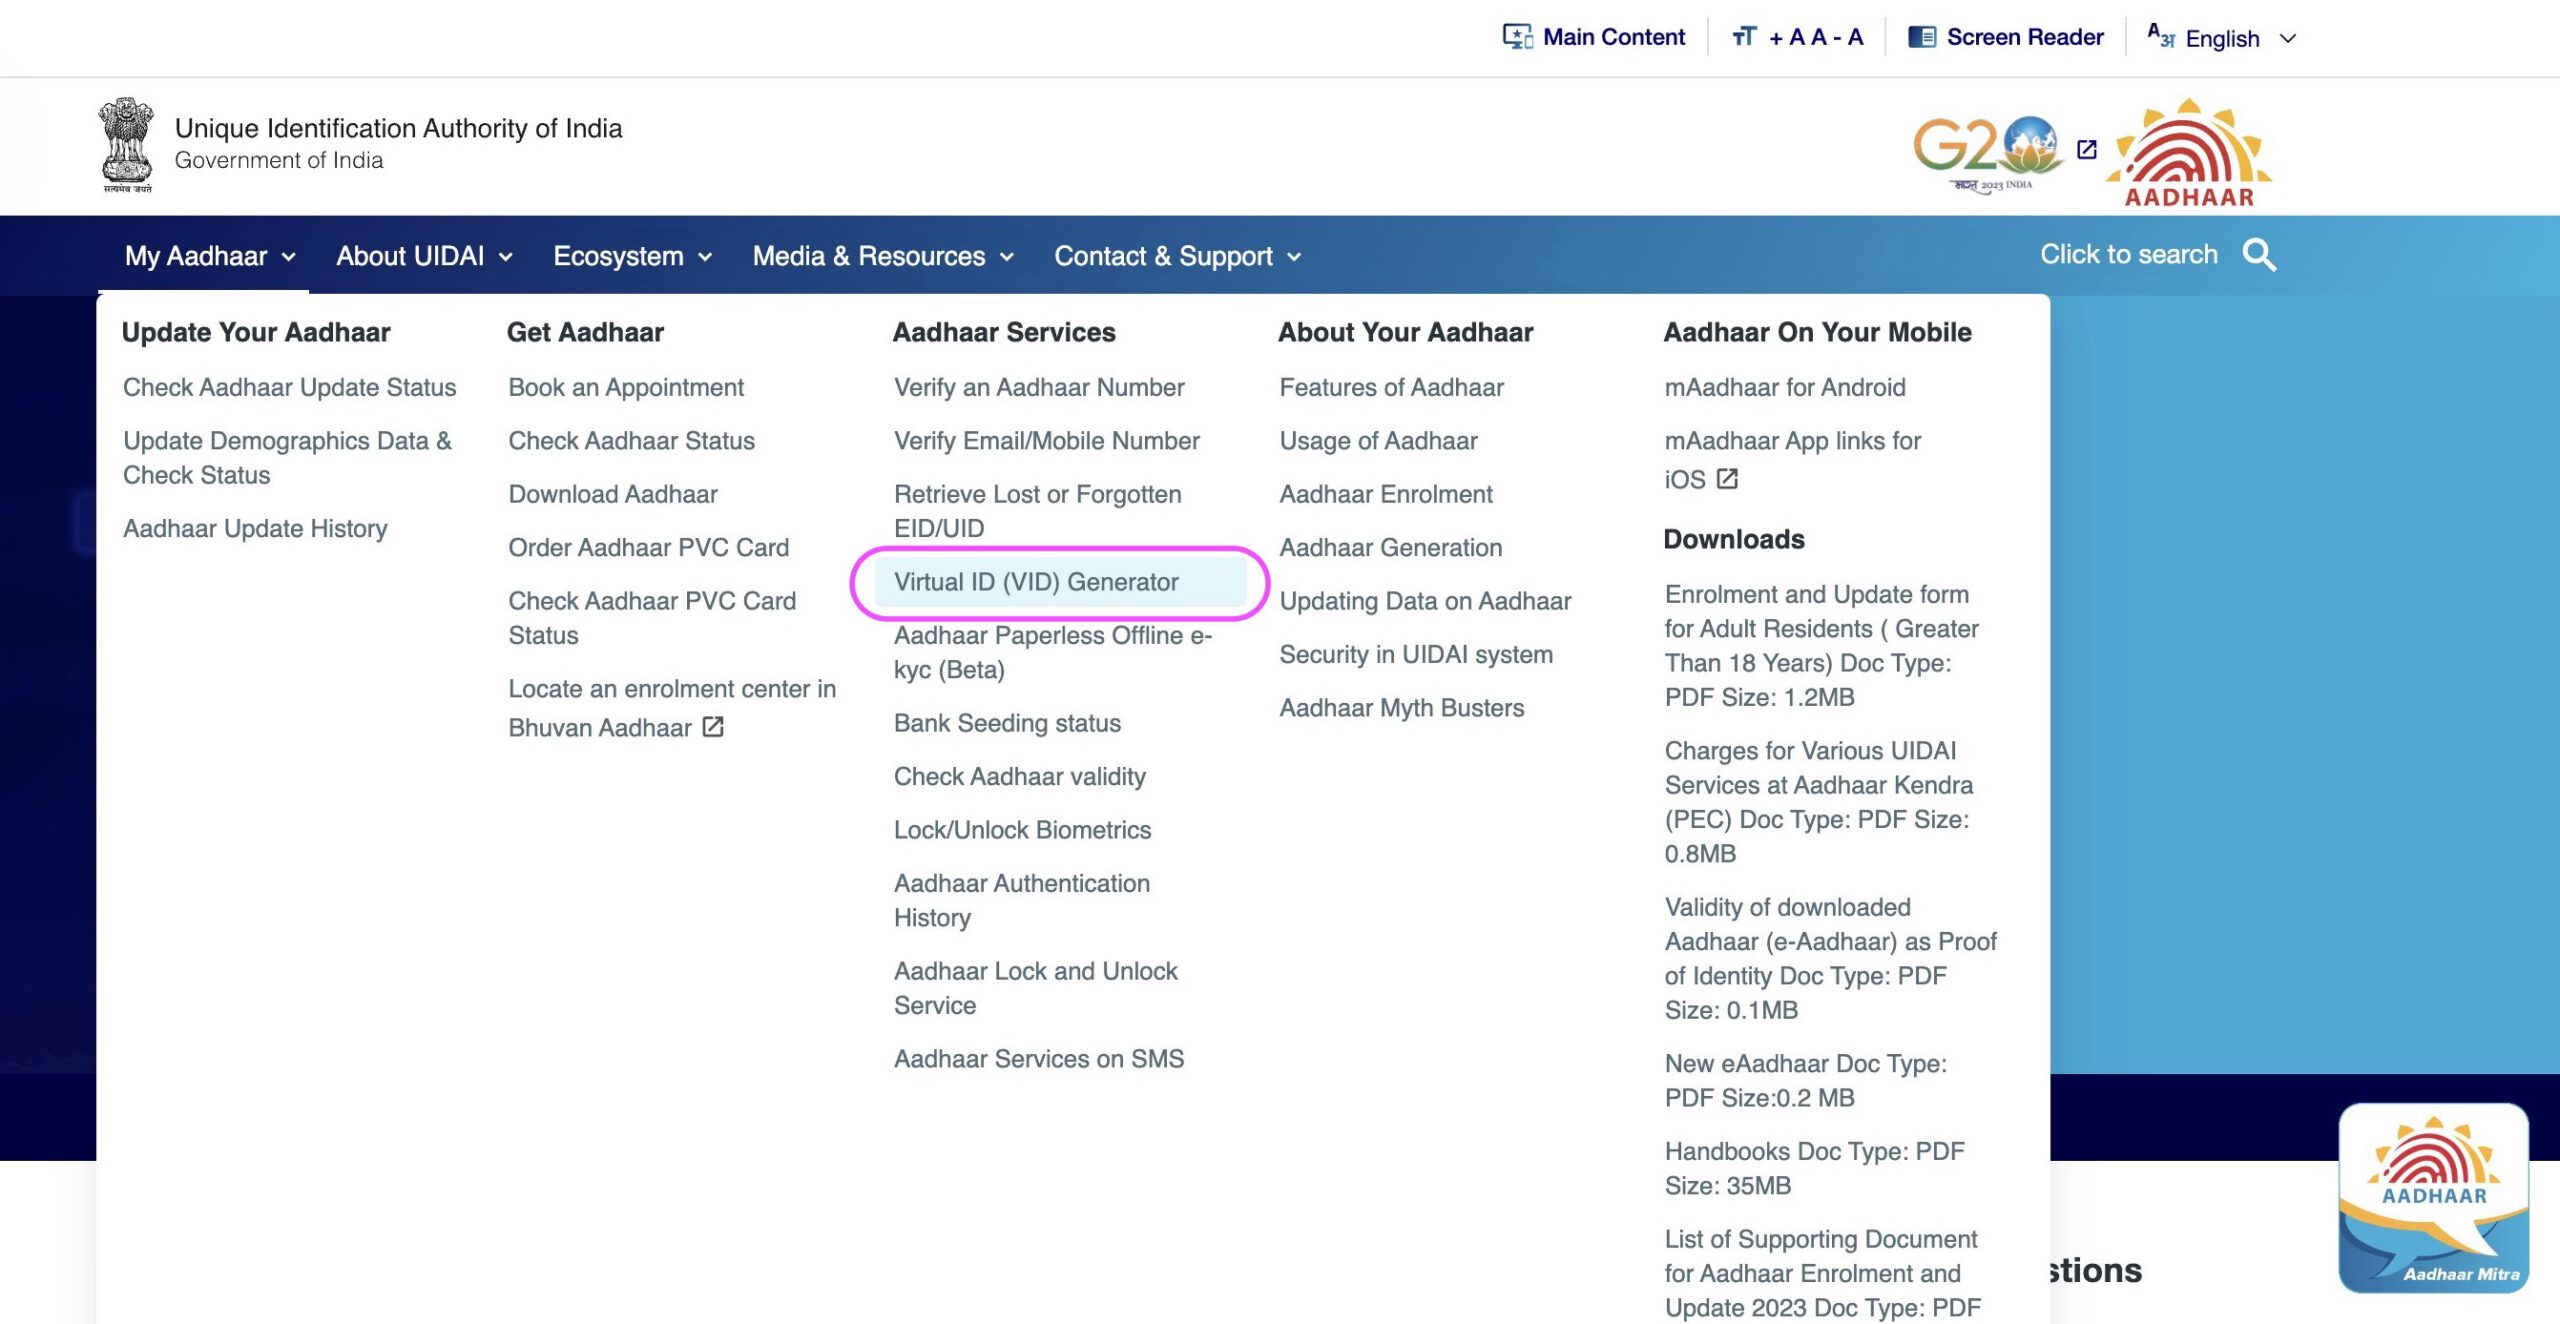Click the language translate icon
2560x1324 pixels.
pos(2161,37)
